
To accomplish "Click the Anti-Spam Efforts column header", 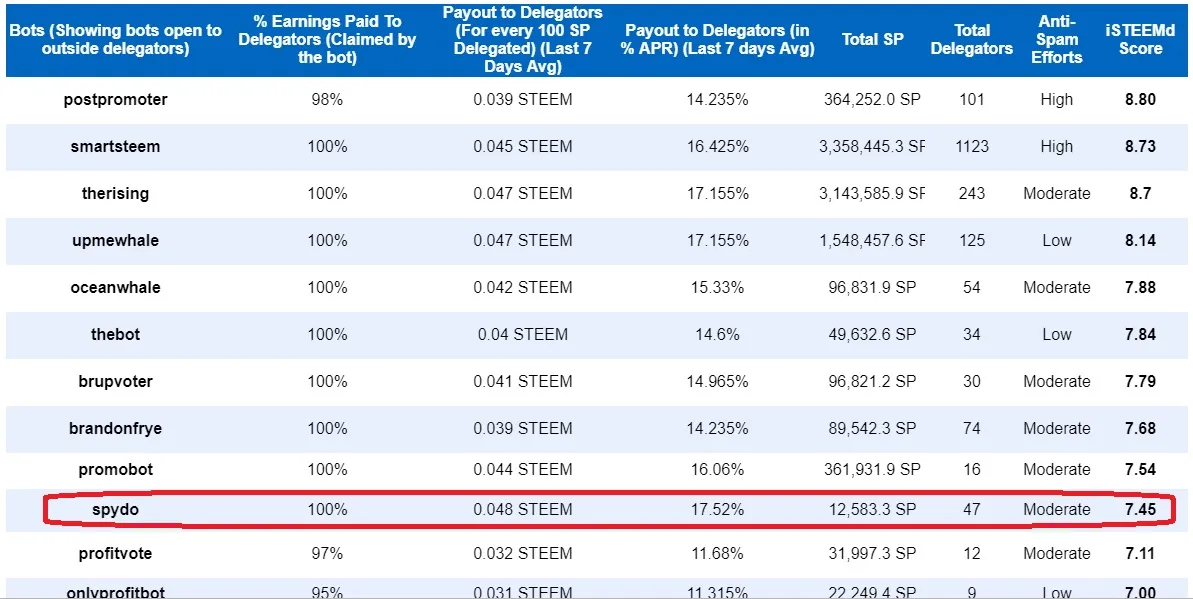I will click(x=1057, y=40).
